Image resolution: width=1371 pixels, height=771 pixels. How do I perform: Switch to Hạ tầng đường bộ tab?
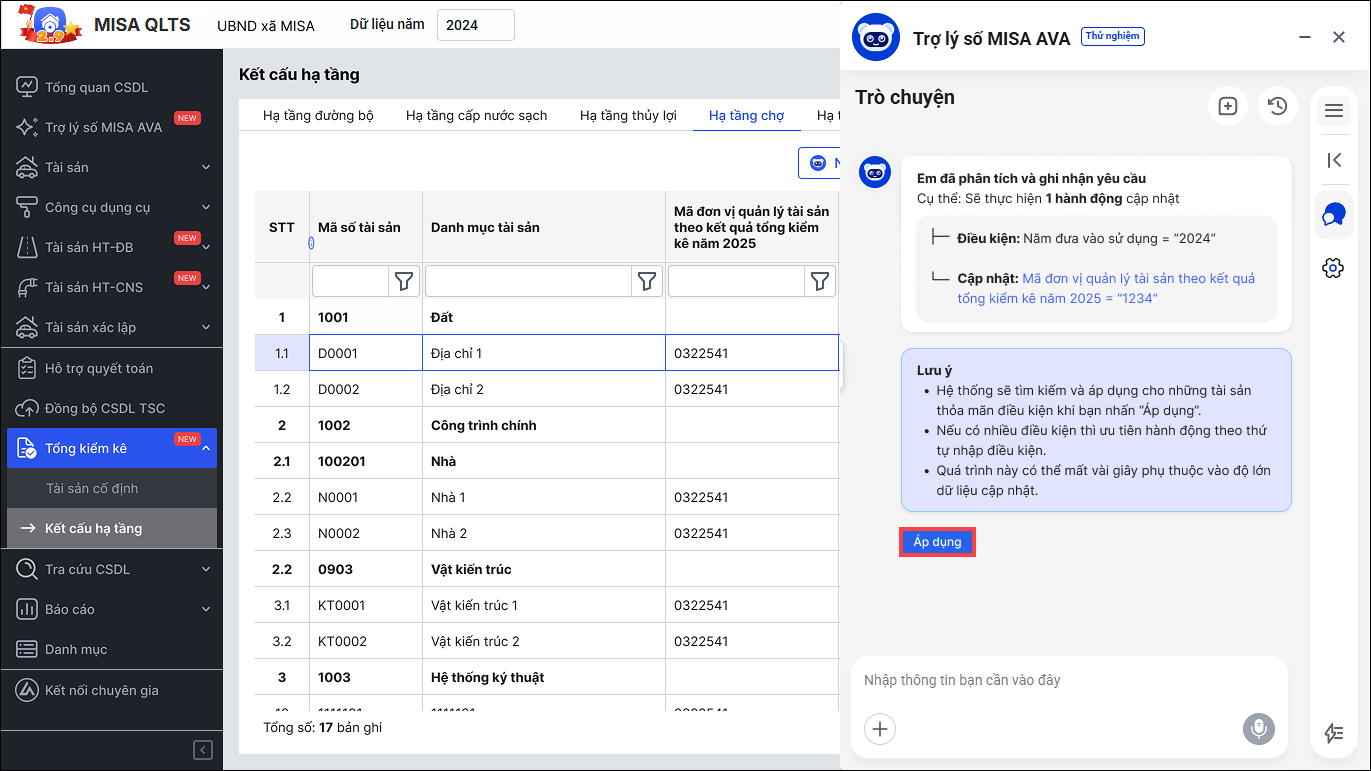(x=318, y=115)
